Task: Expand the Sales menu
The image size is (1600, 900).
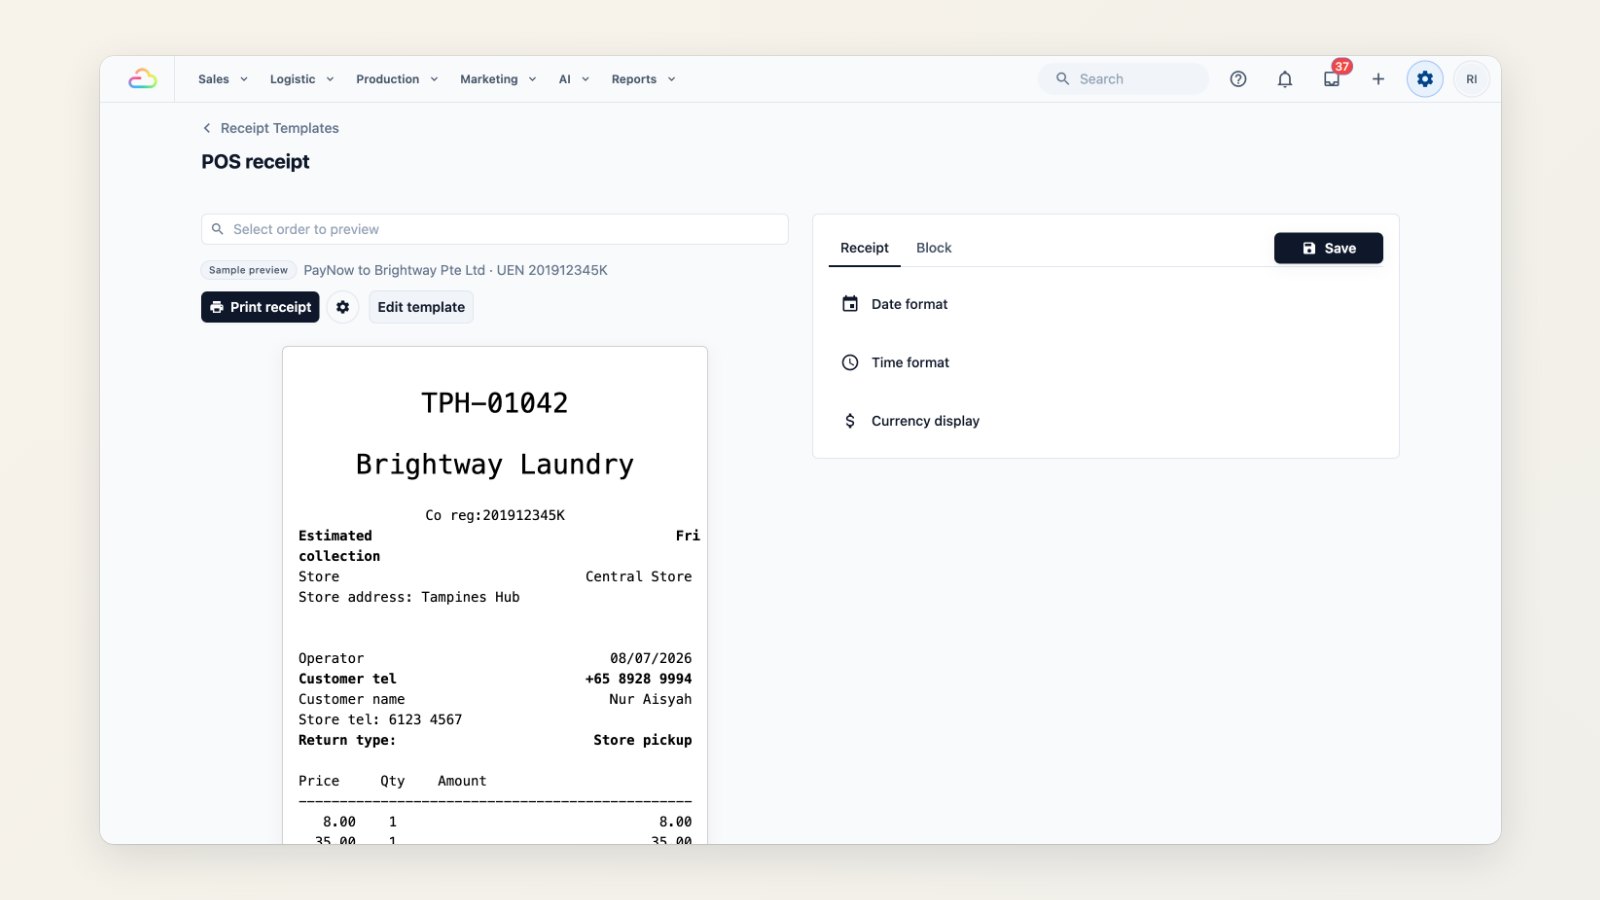Action: coord(223,79)
